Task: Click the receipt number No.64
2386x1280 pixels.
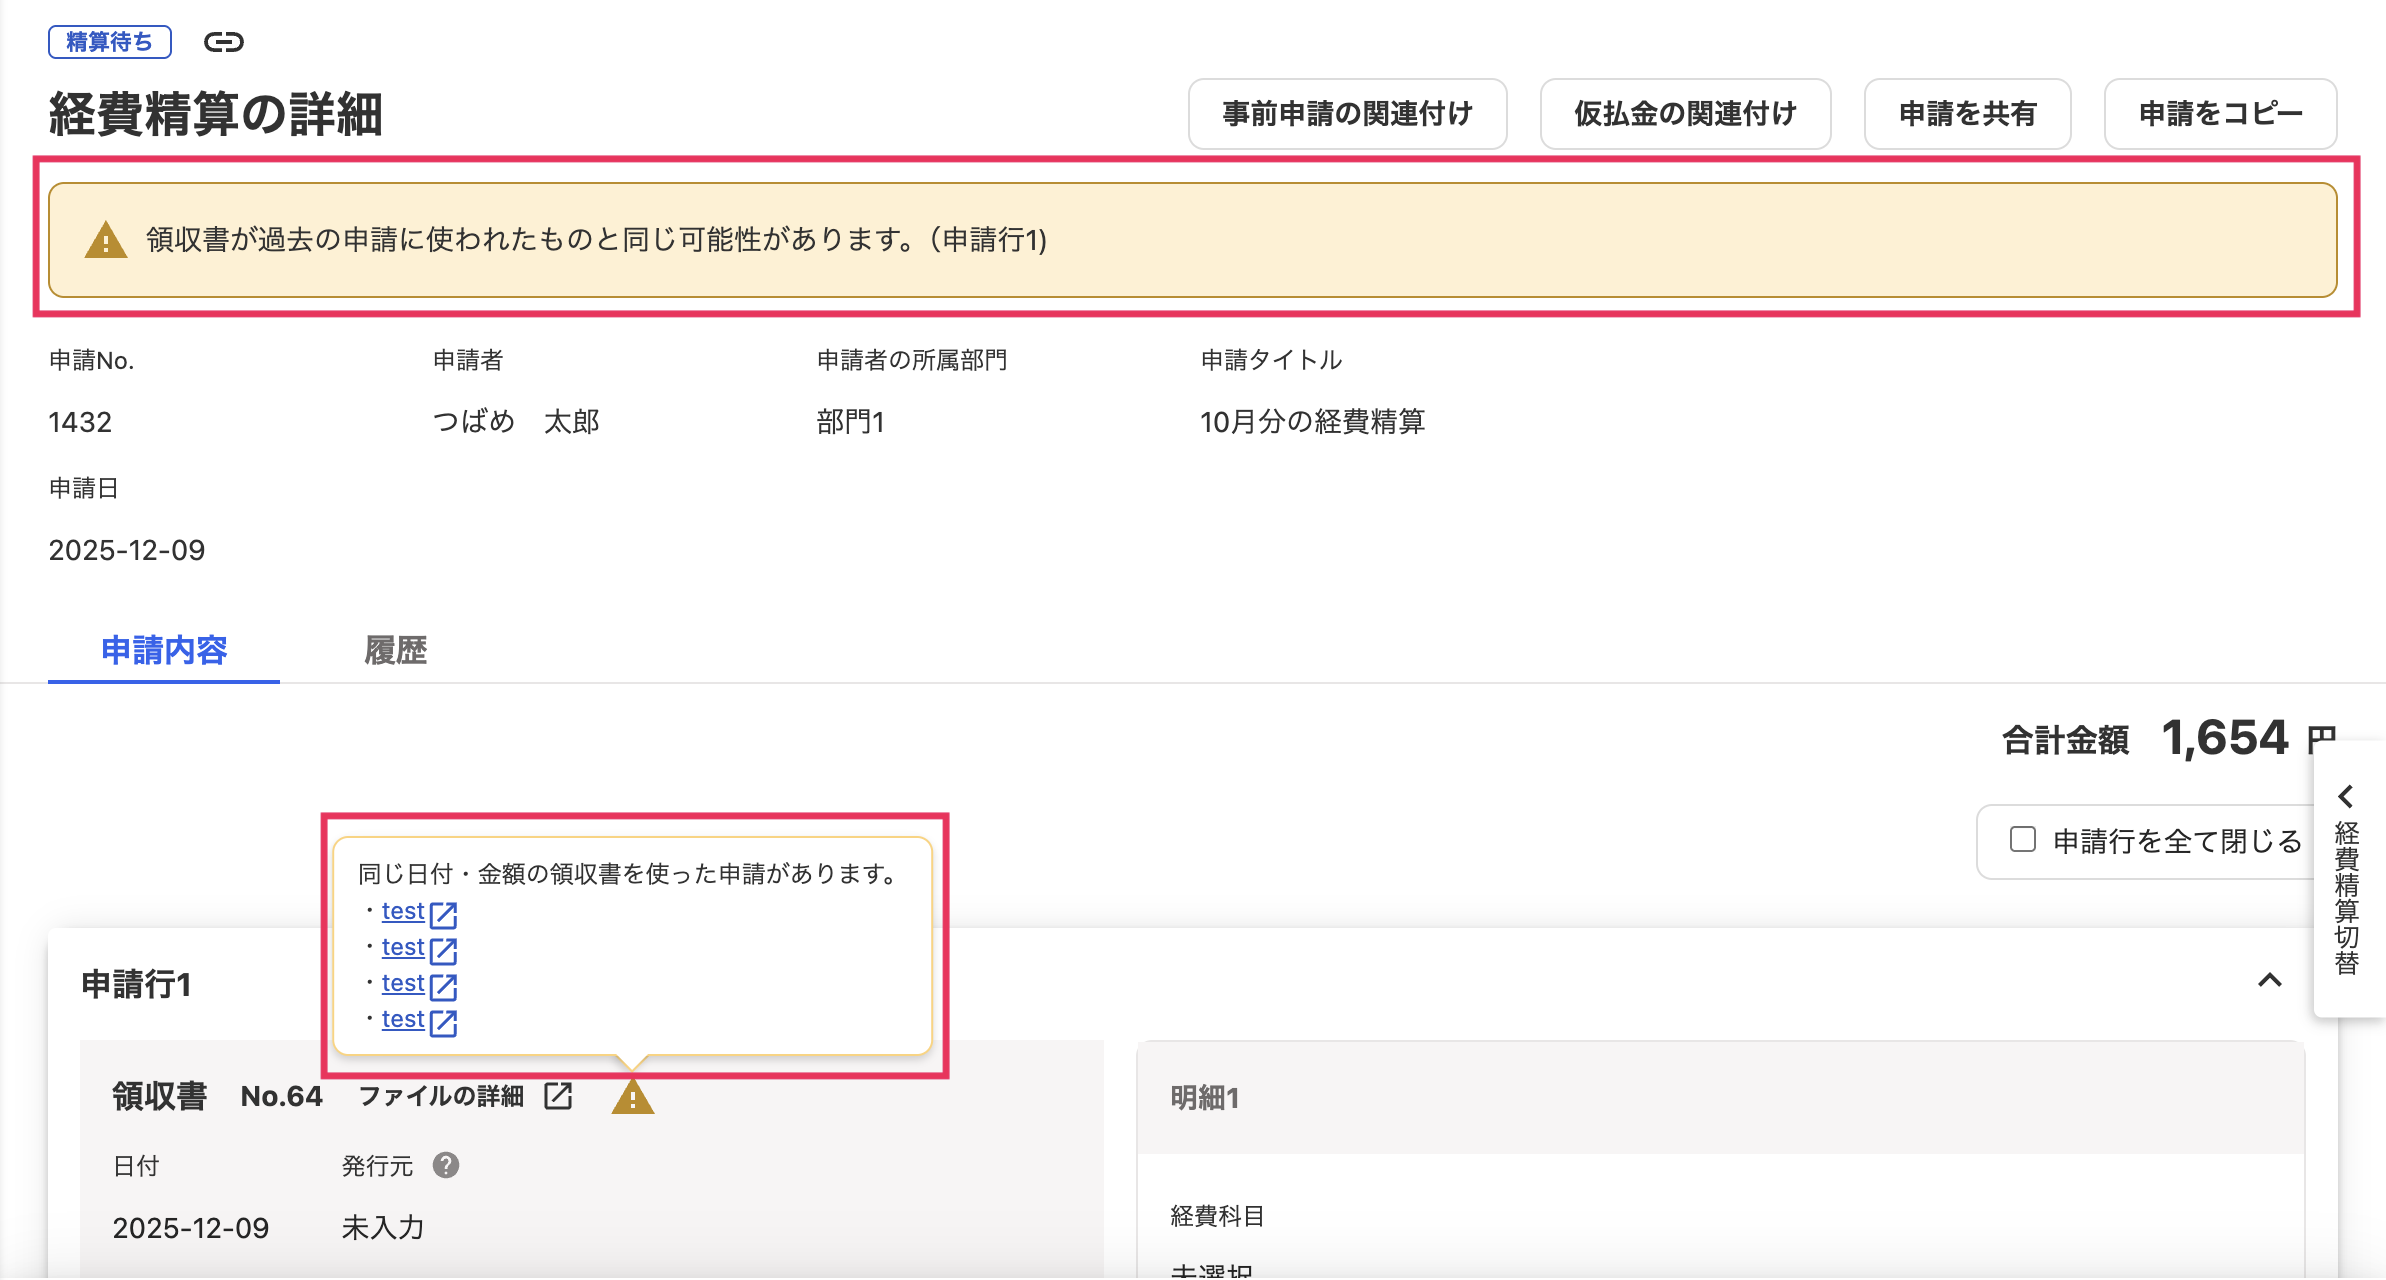Action: pos(282,1096)
